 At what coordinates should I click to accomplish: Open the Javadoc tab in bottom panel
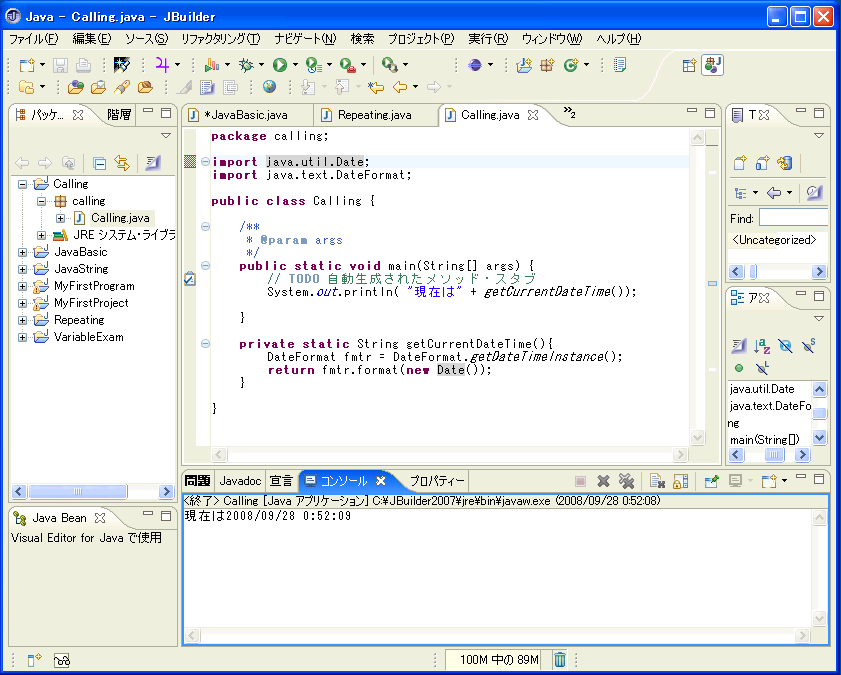[x=240, y=481]
